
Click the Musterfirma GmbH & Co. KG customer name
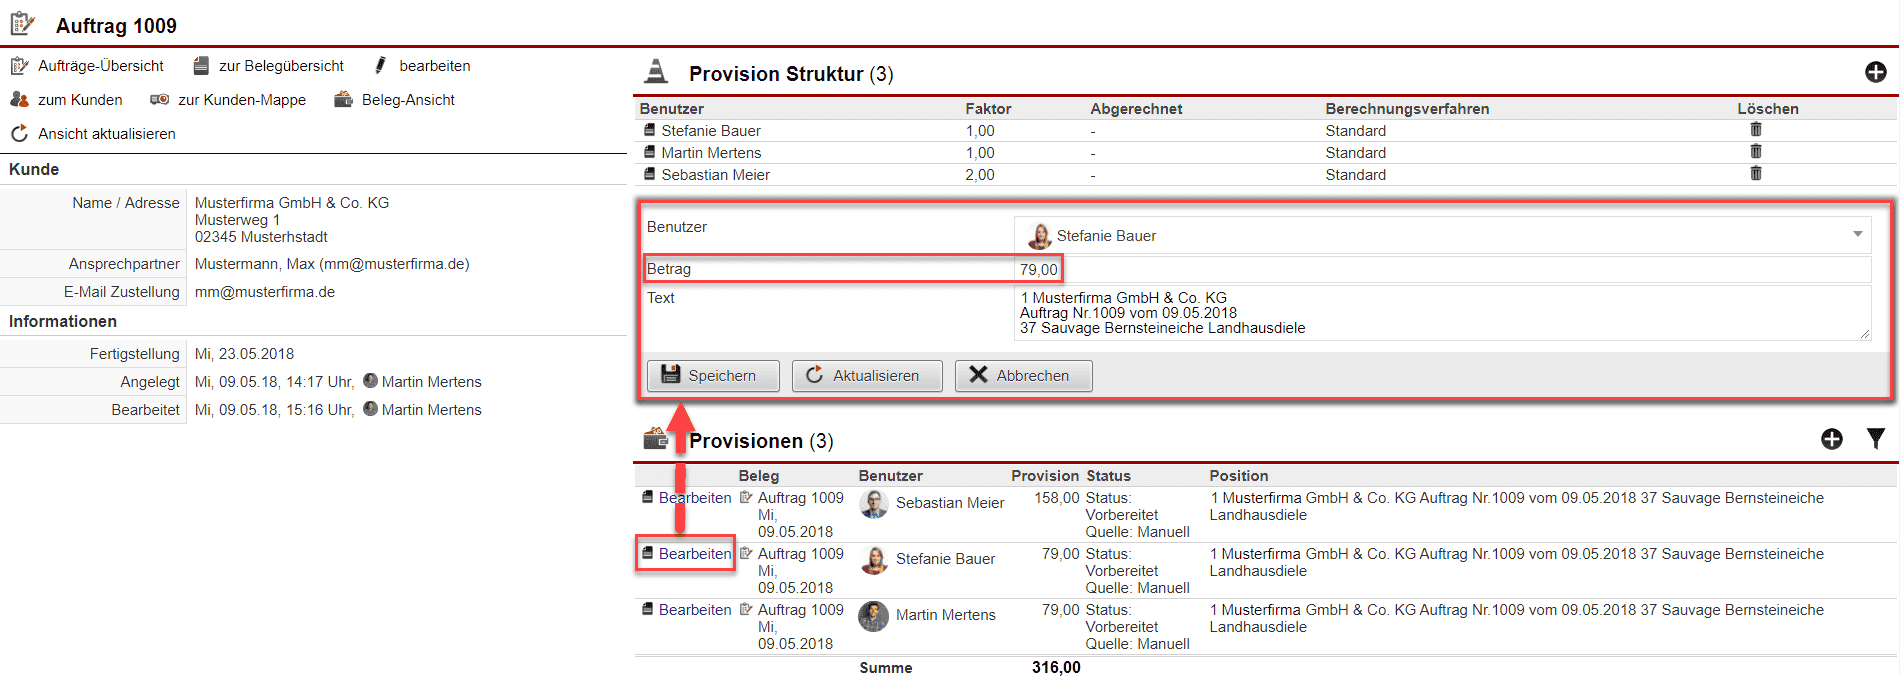[x=292, y=203]
